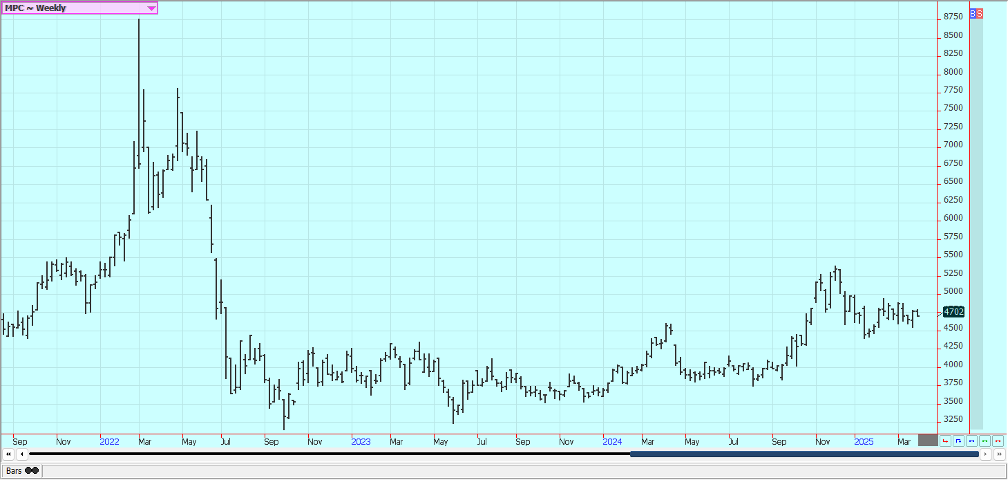The width and height of the screenshot is (1008, 480).
Task: Click the 4702 current price label
Action: point(952,311)
